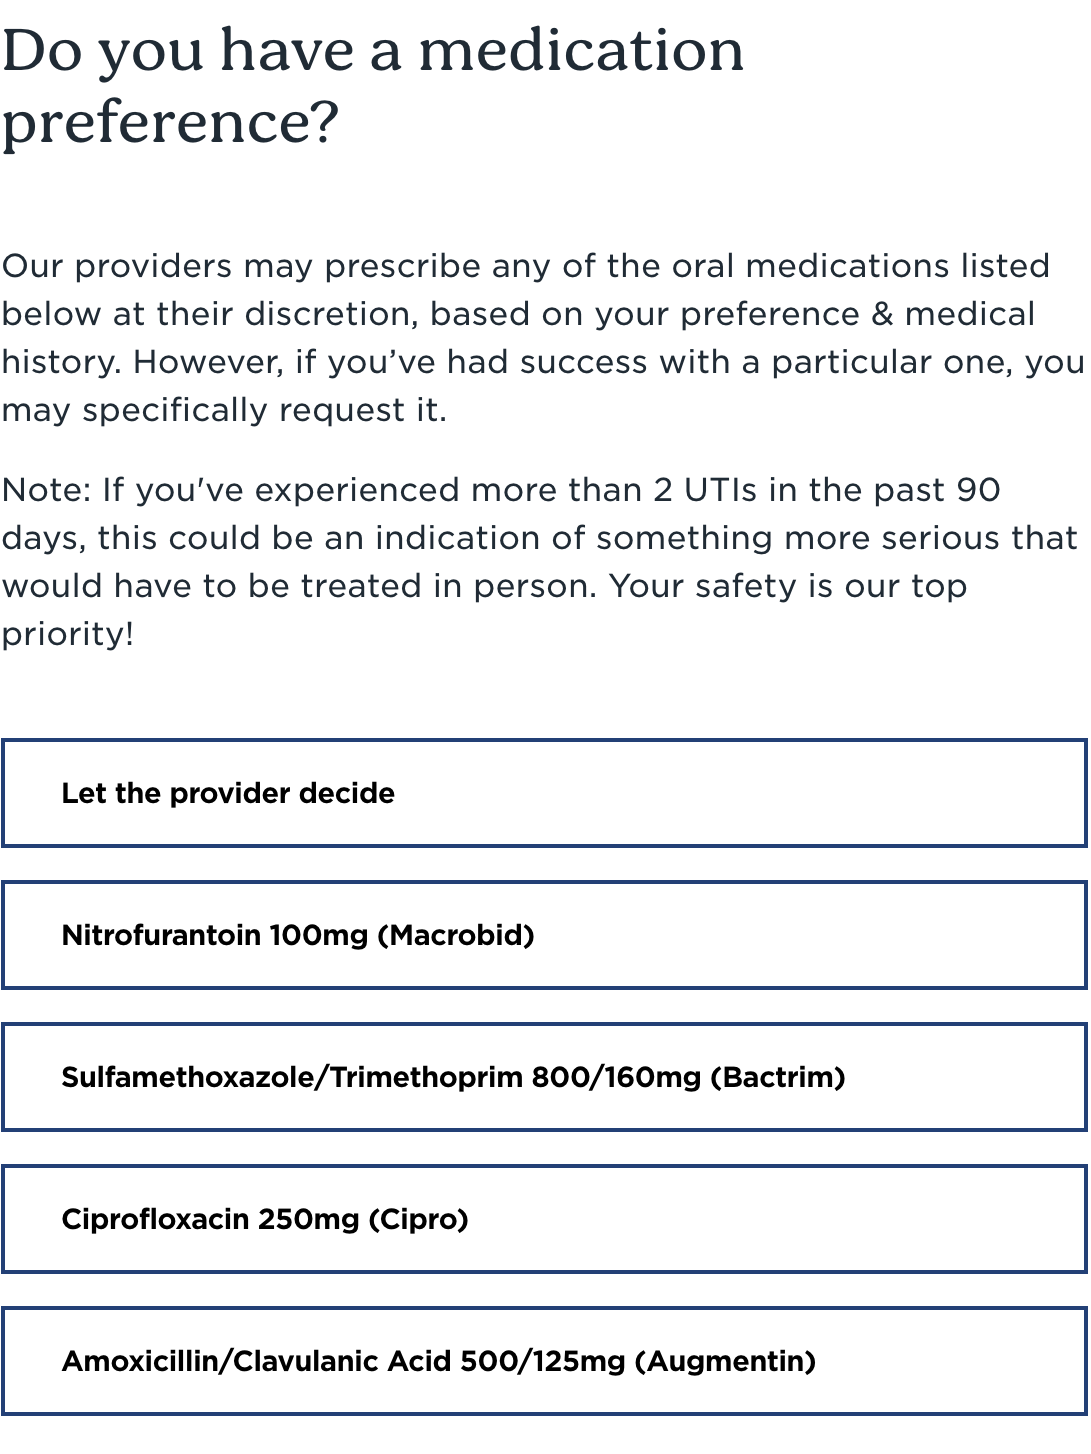Select the second medication option listed
The height and width of the screenshot is (1454, 1091).
point(545,935)
